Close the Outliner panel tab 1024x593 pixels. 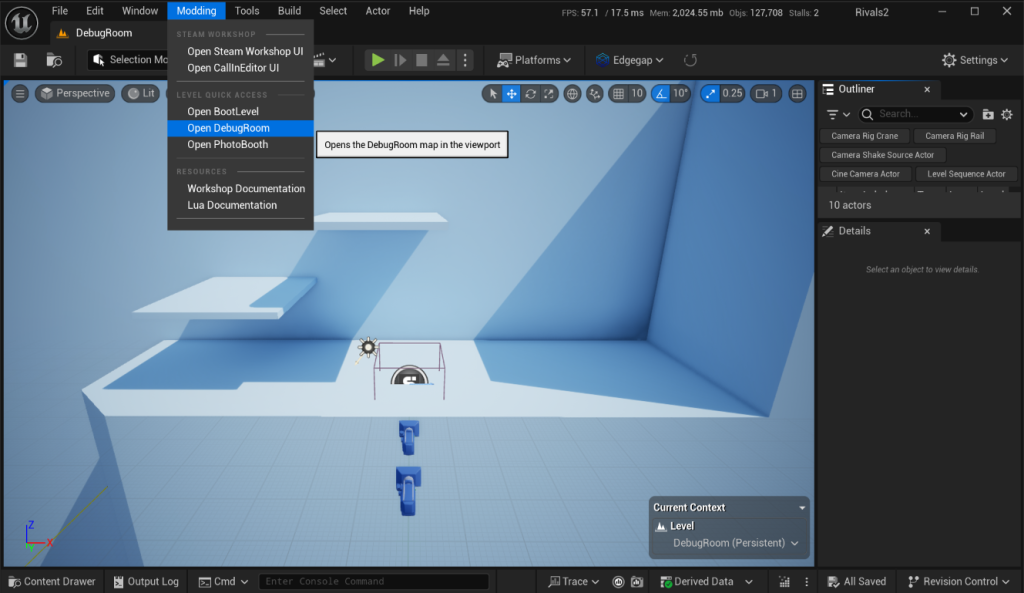[x=927, y=89]
